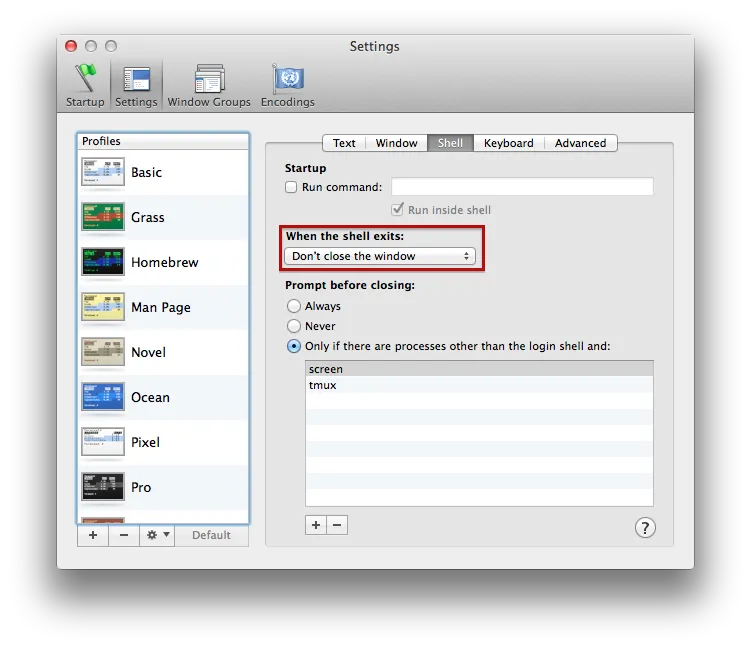Image resolution: width=751 pixels, height=648 pixels.
Task: Remove selected profile with minus button
Action: click(x=124, y=535)
